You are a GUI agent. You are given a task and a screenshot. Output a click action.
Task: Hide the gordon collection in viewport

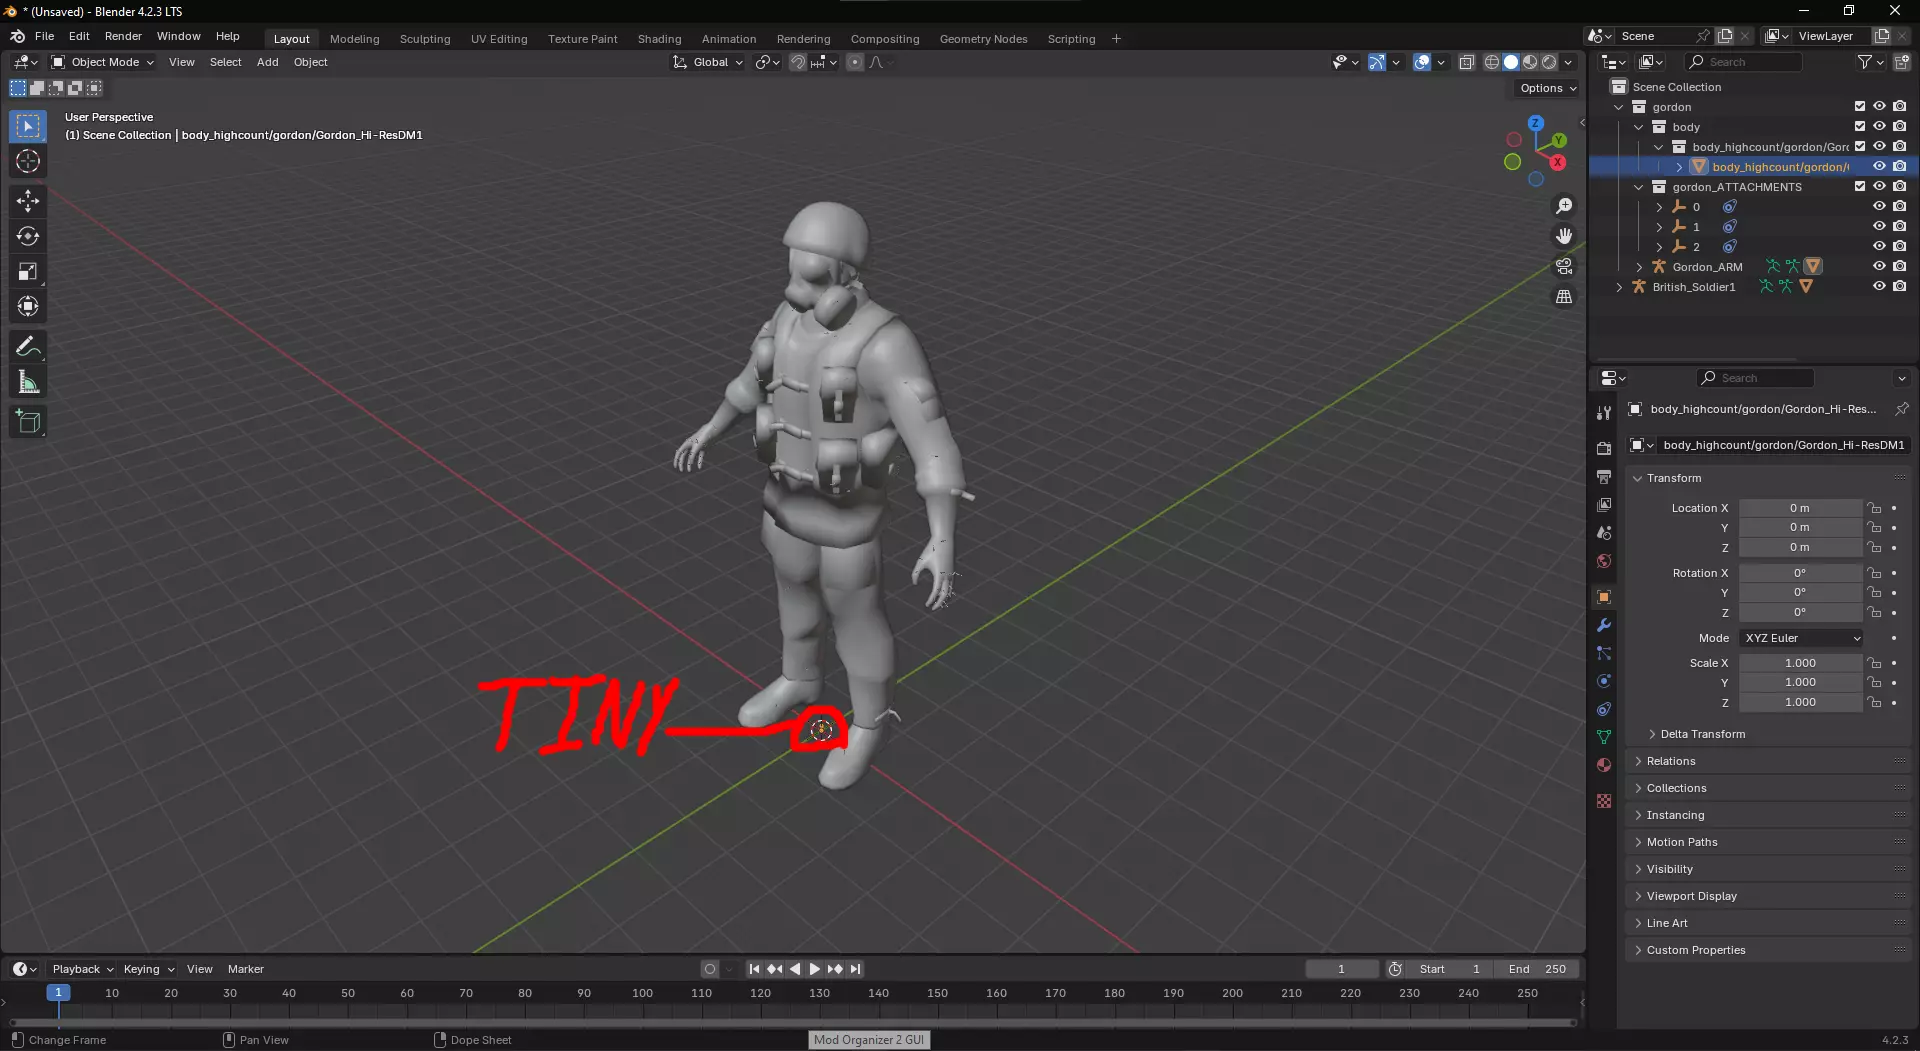coord(1879,106)
